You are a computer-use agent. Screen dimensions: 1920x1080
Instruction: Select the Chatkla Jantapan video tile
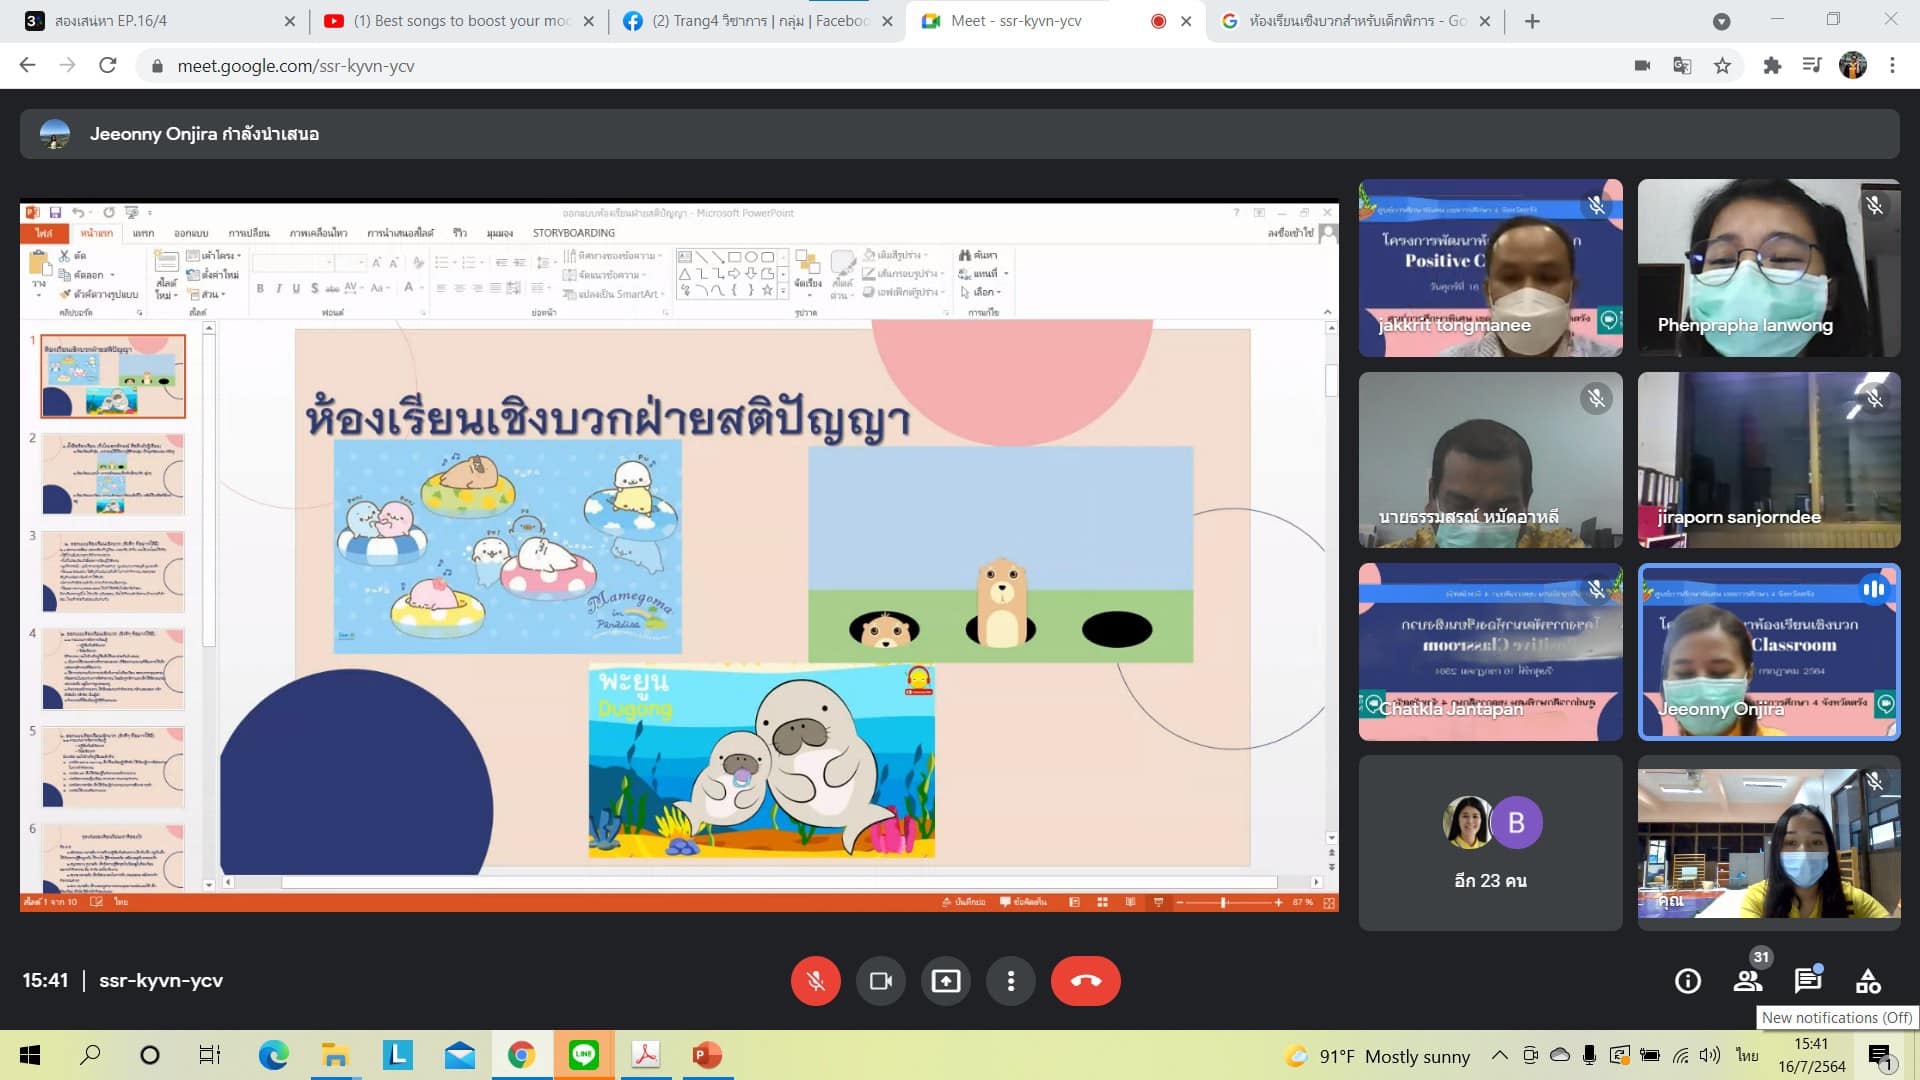point(1490,652)
